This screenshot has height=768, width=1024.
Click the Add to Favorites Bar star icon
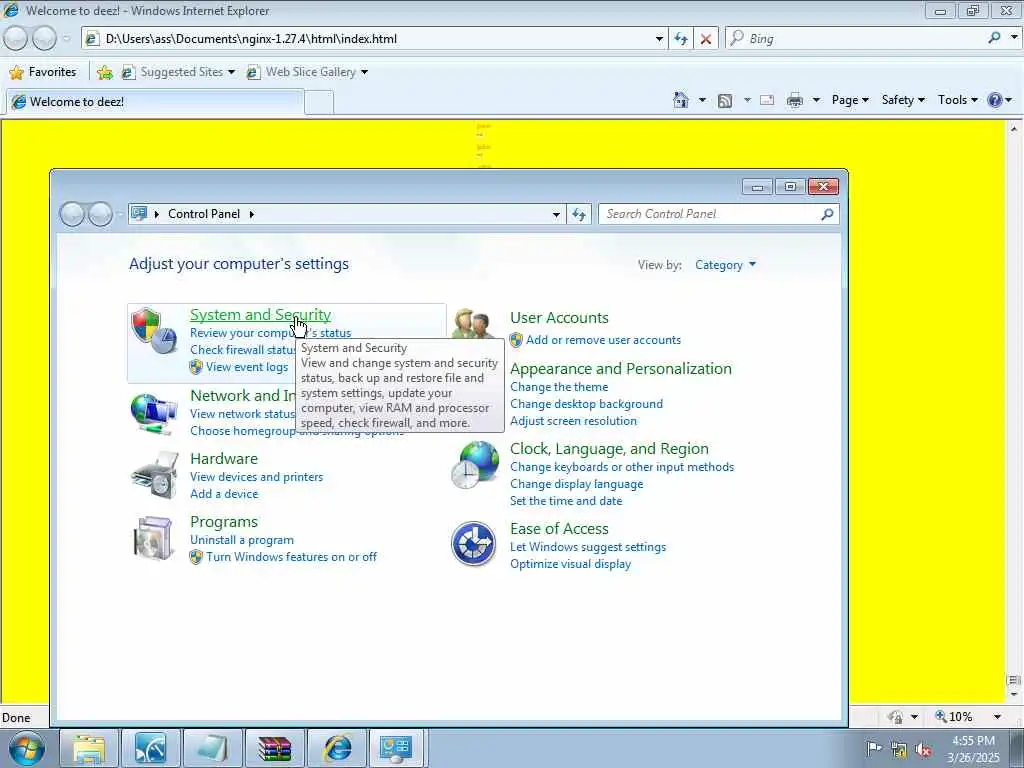pyautogui.click(x=104, y=72)
